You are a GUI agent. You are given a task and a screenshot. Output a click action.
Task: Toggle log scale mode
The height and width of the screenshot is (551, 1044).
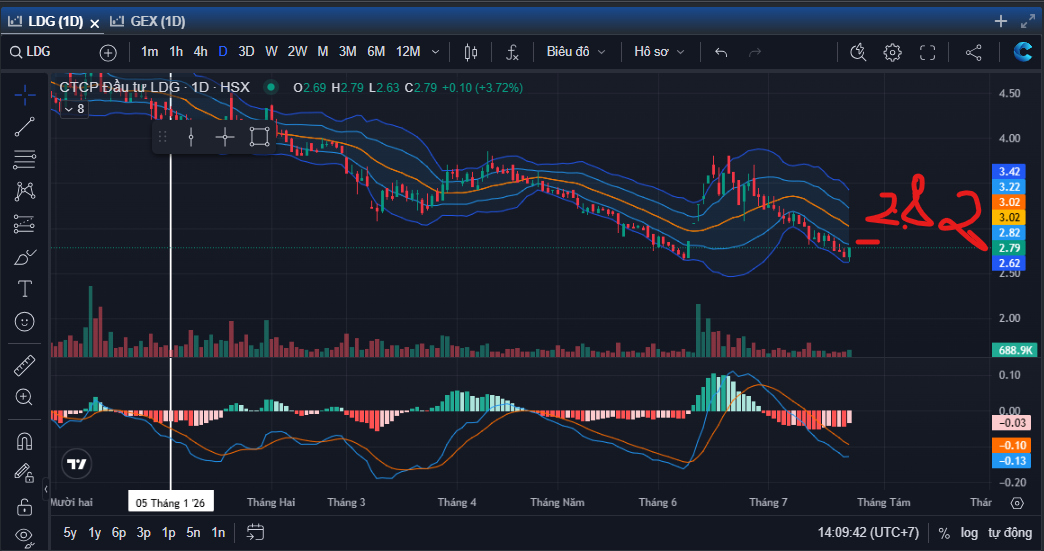coord(969,533)
